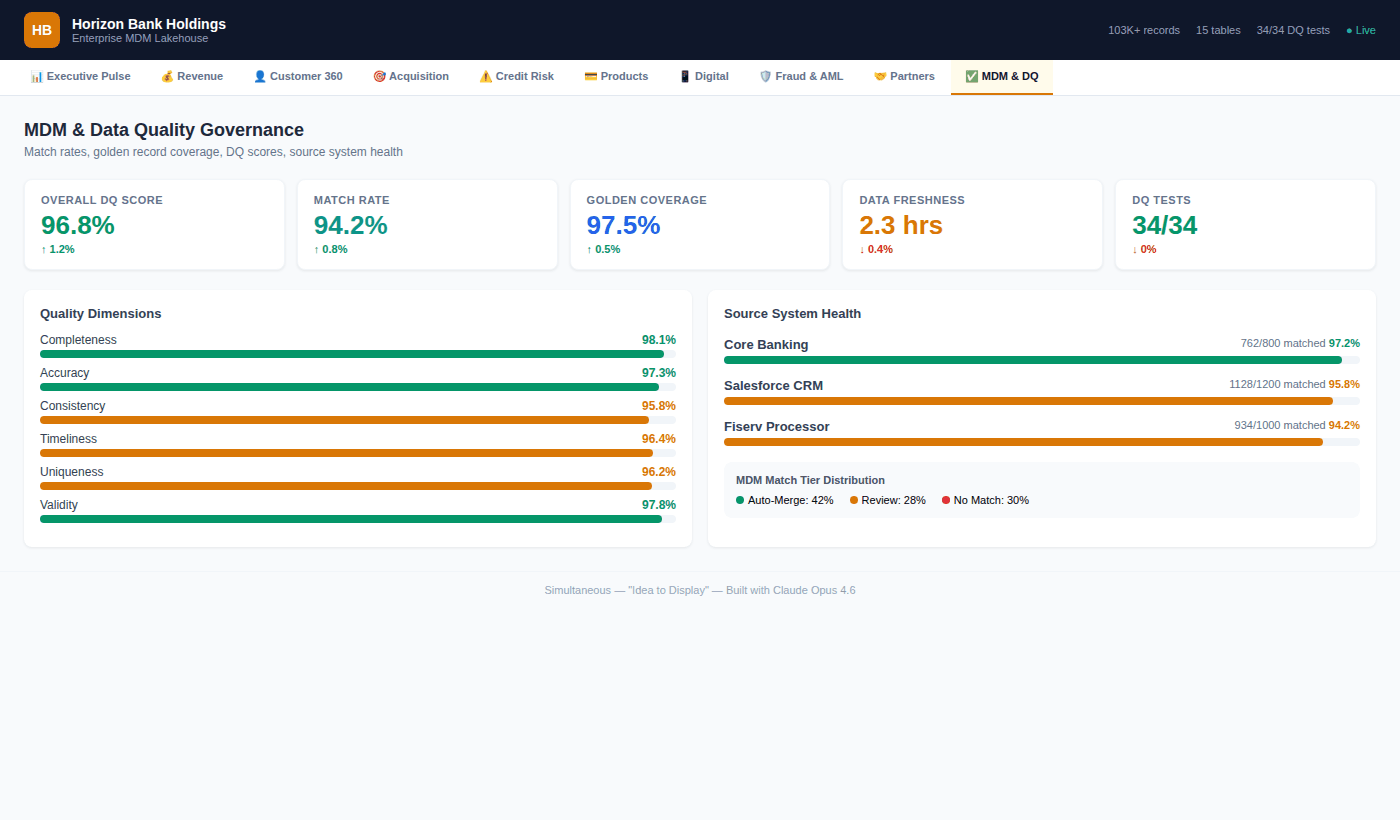Click the Customer 360 person icon
This screenshot has height=820, width=1400.
click(x=260, y=77)
